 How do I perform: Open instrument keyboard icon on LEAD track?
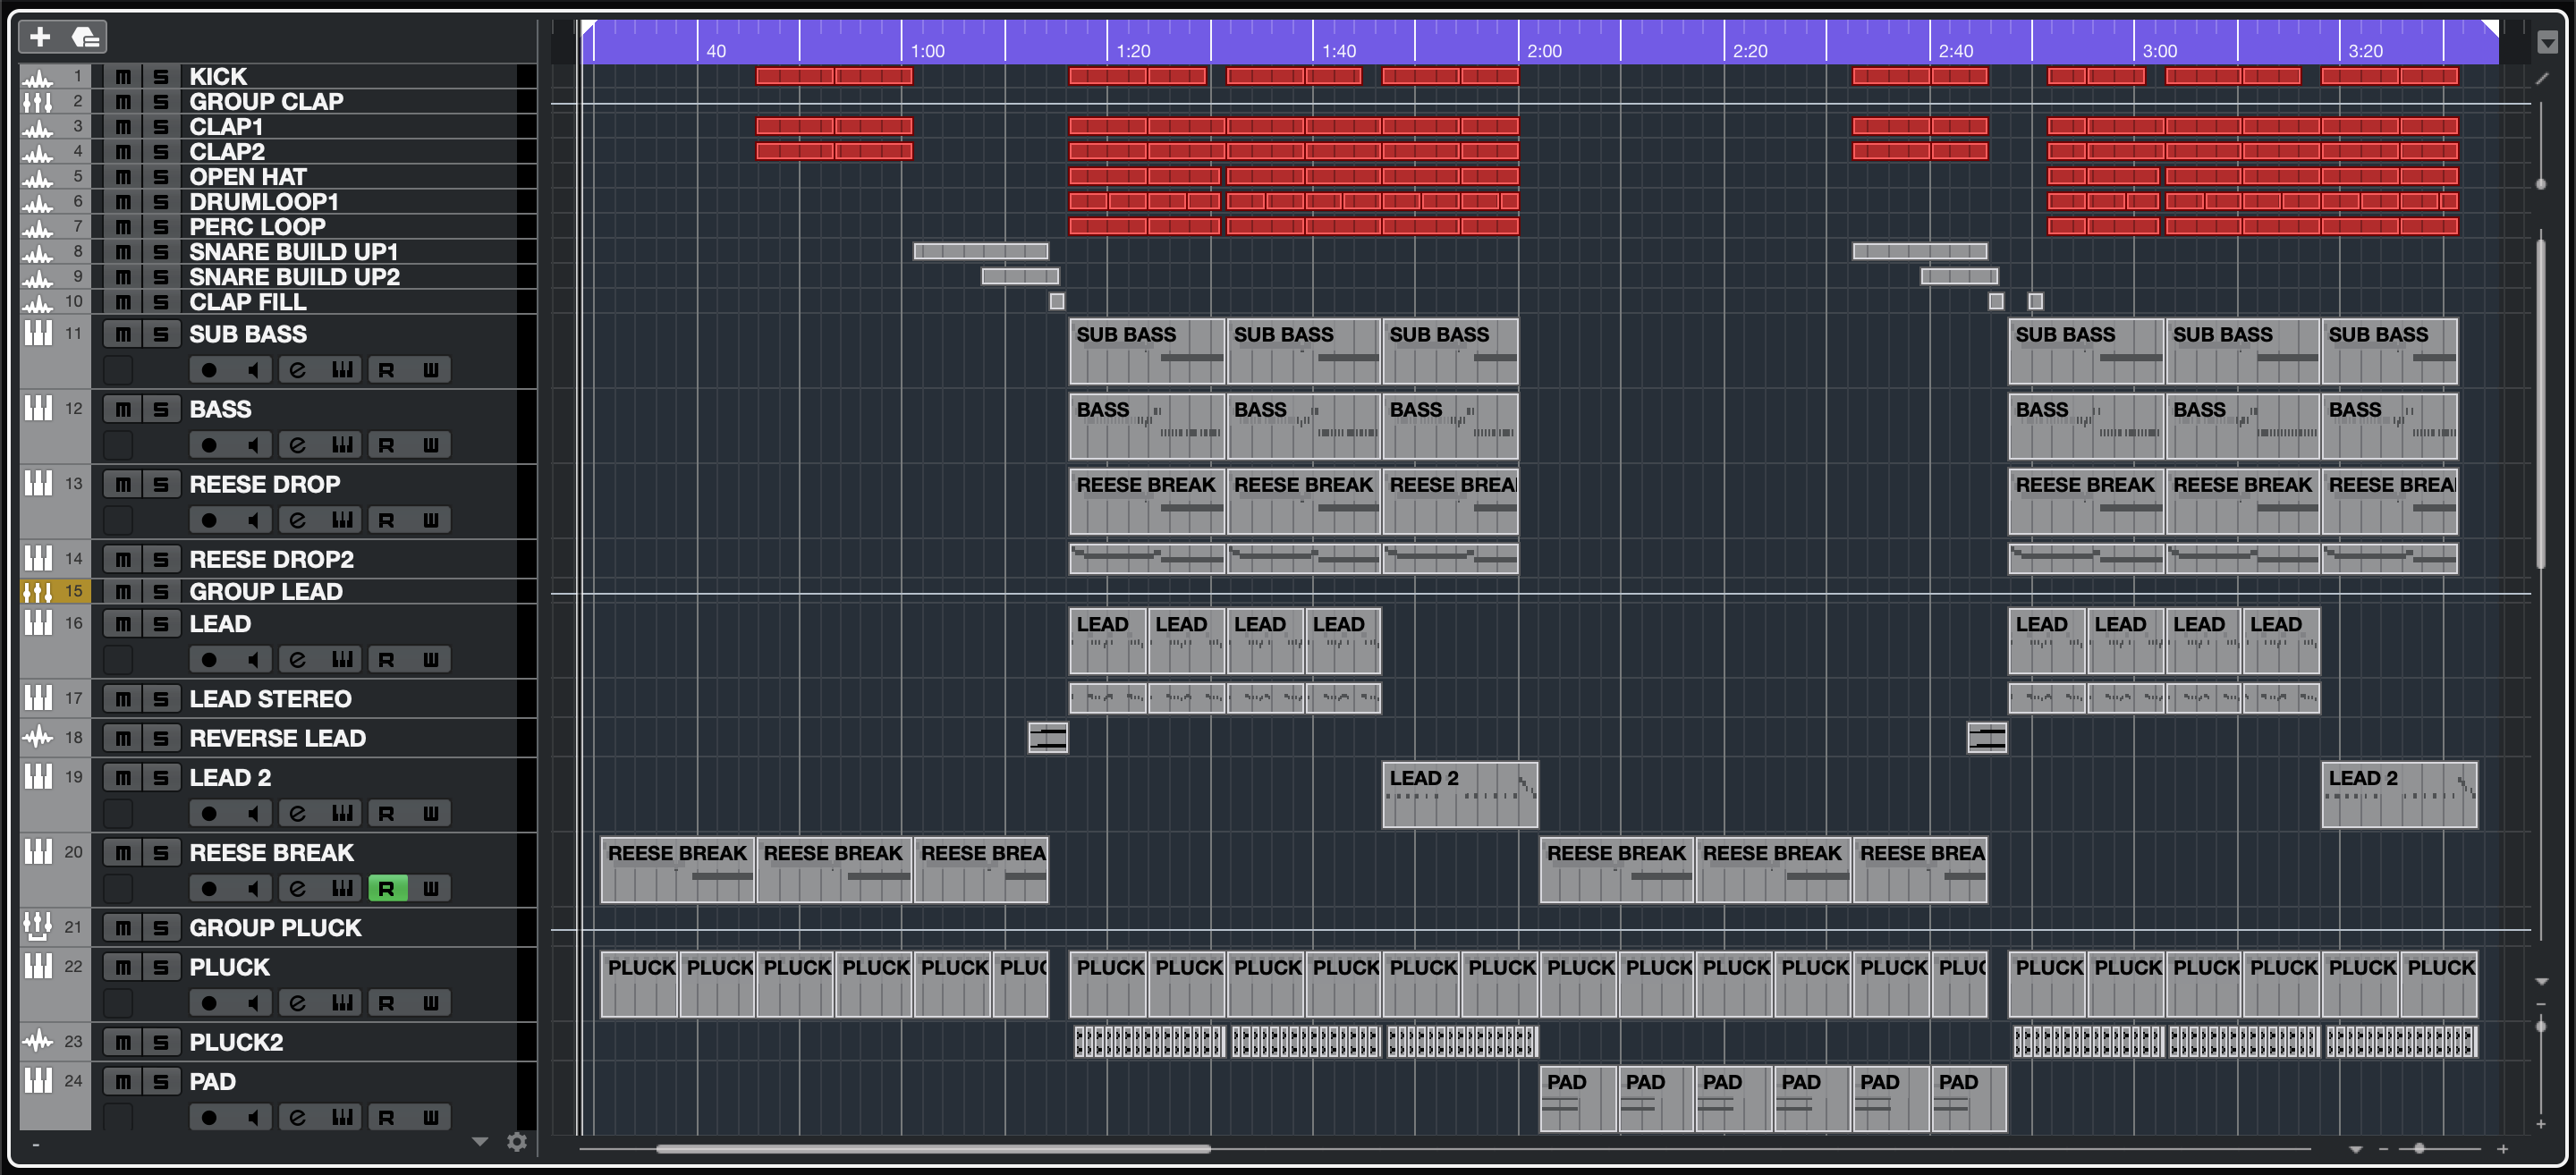pyautogui.click(x=342, y=660)
